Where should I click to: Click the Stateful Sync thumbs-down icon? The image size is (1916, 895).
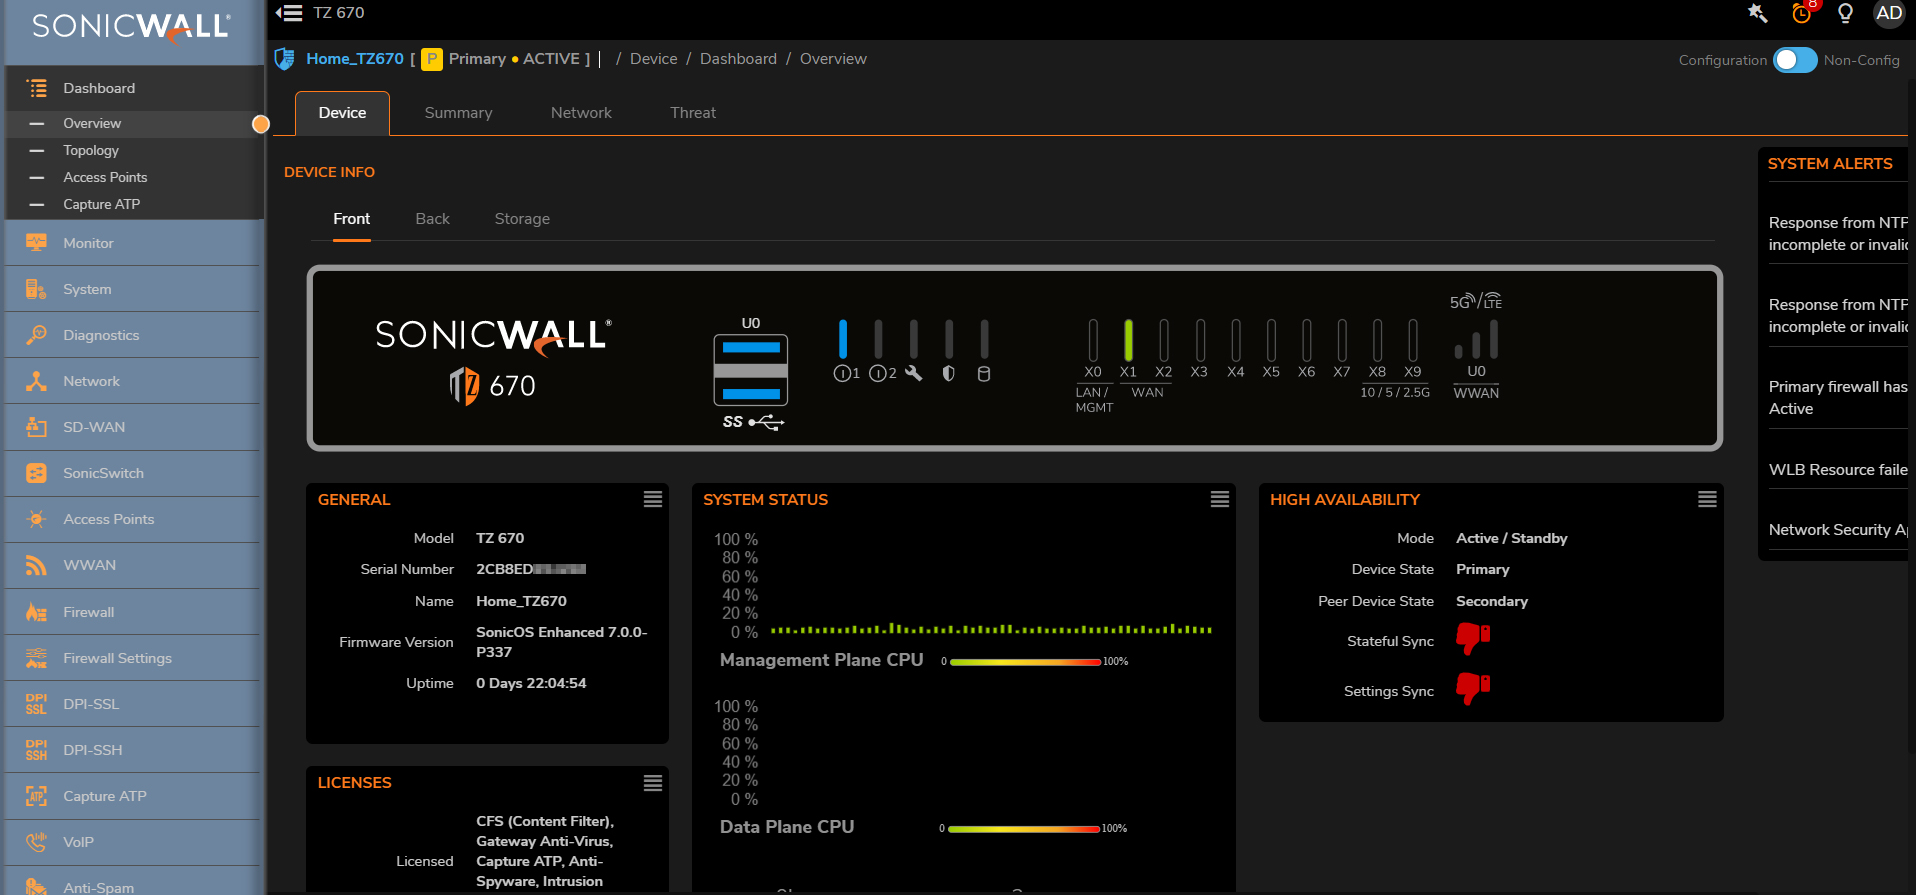pos(1472,638)
